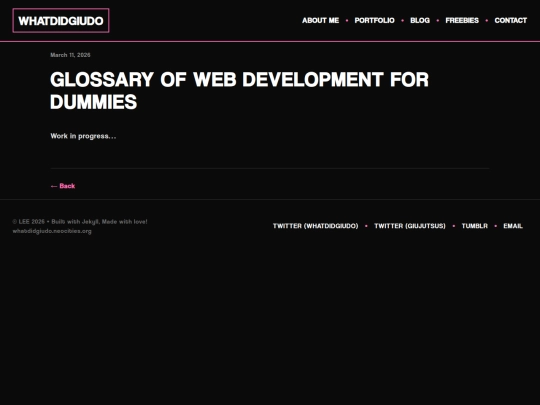This screenshot has height=405, width=540.
Task: Open the About Me page
Action: pos(320,21)
